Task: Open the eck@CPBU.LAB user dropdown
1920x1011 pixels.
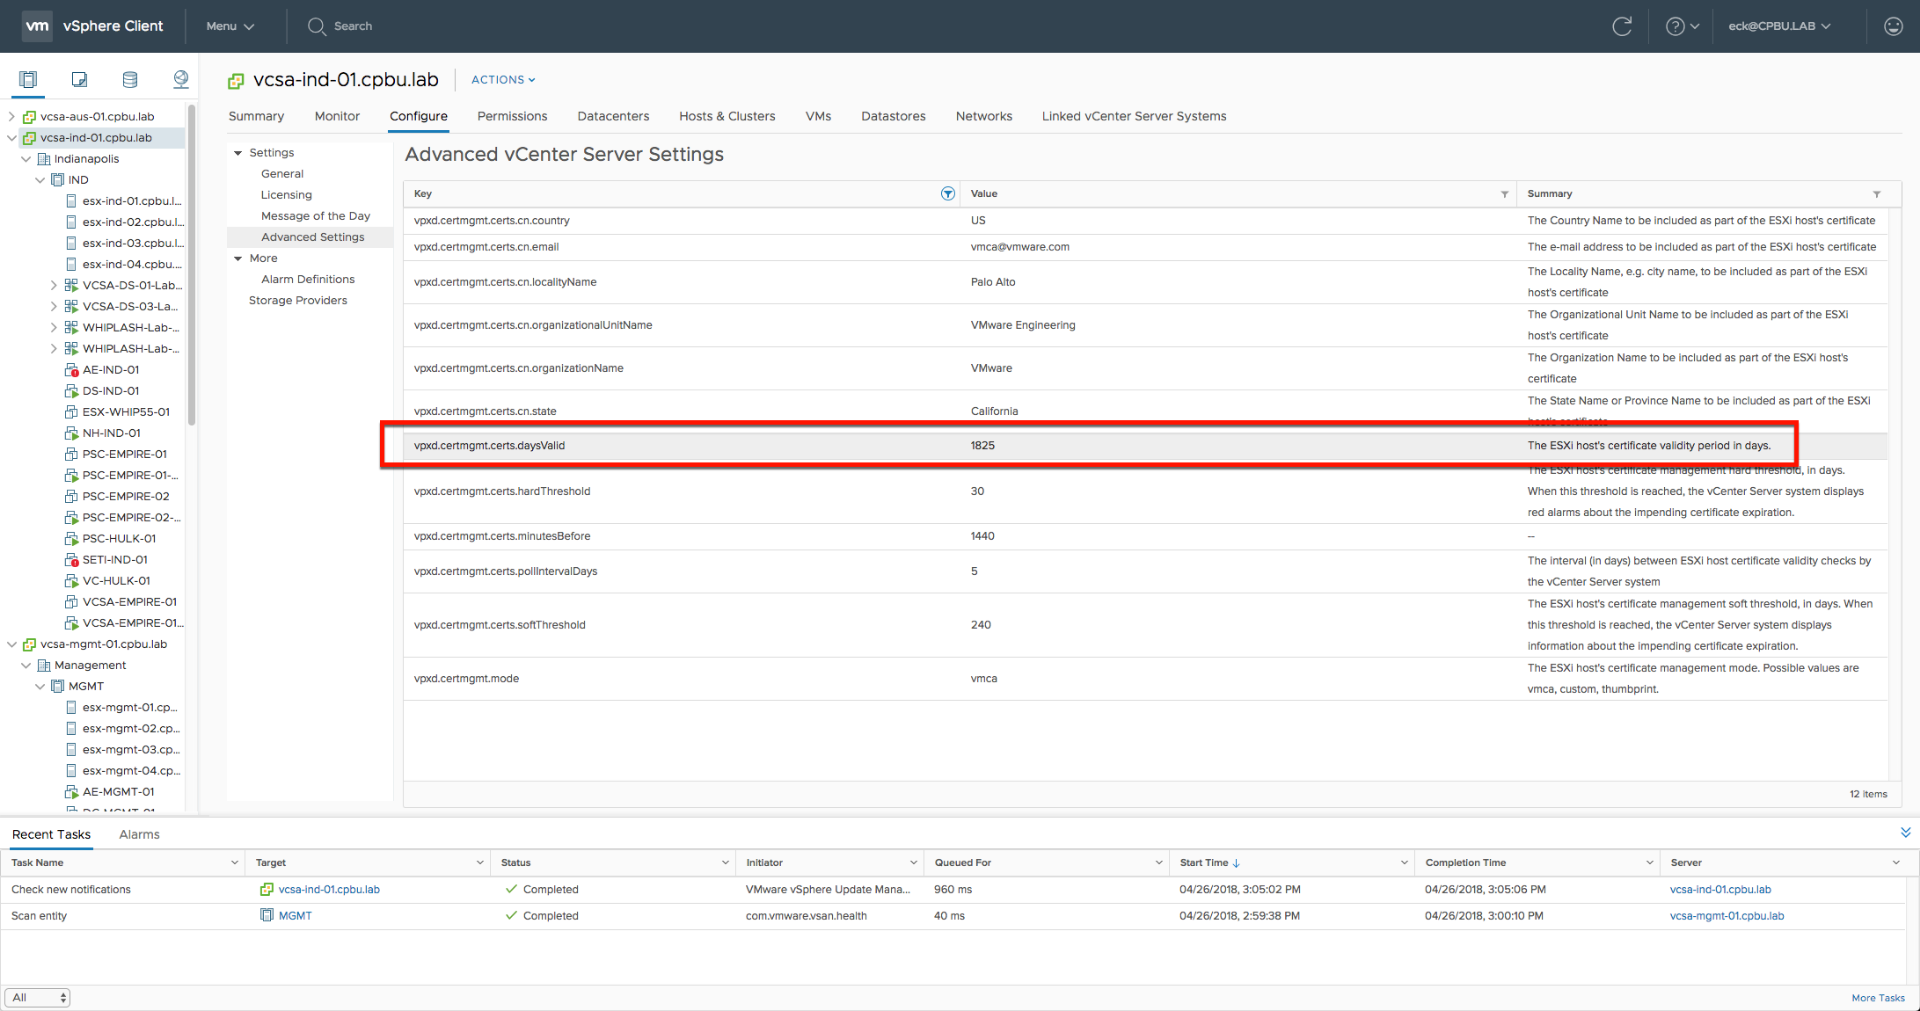Action: pos(1779,26)
